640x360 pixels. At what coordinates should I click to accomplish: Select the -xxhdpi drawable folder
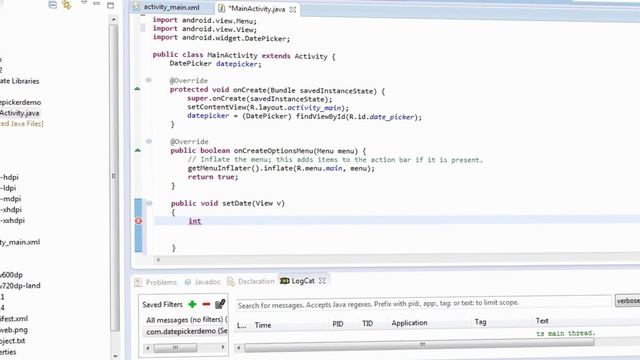point(12,220)
